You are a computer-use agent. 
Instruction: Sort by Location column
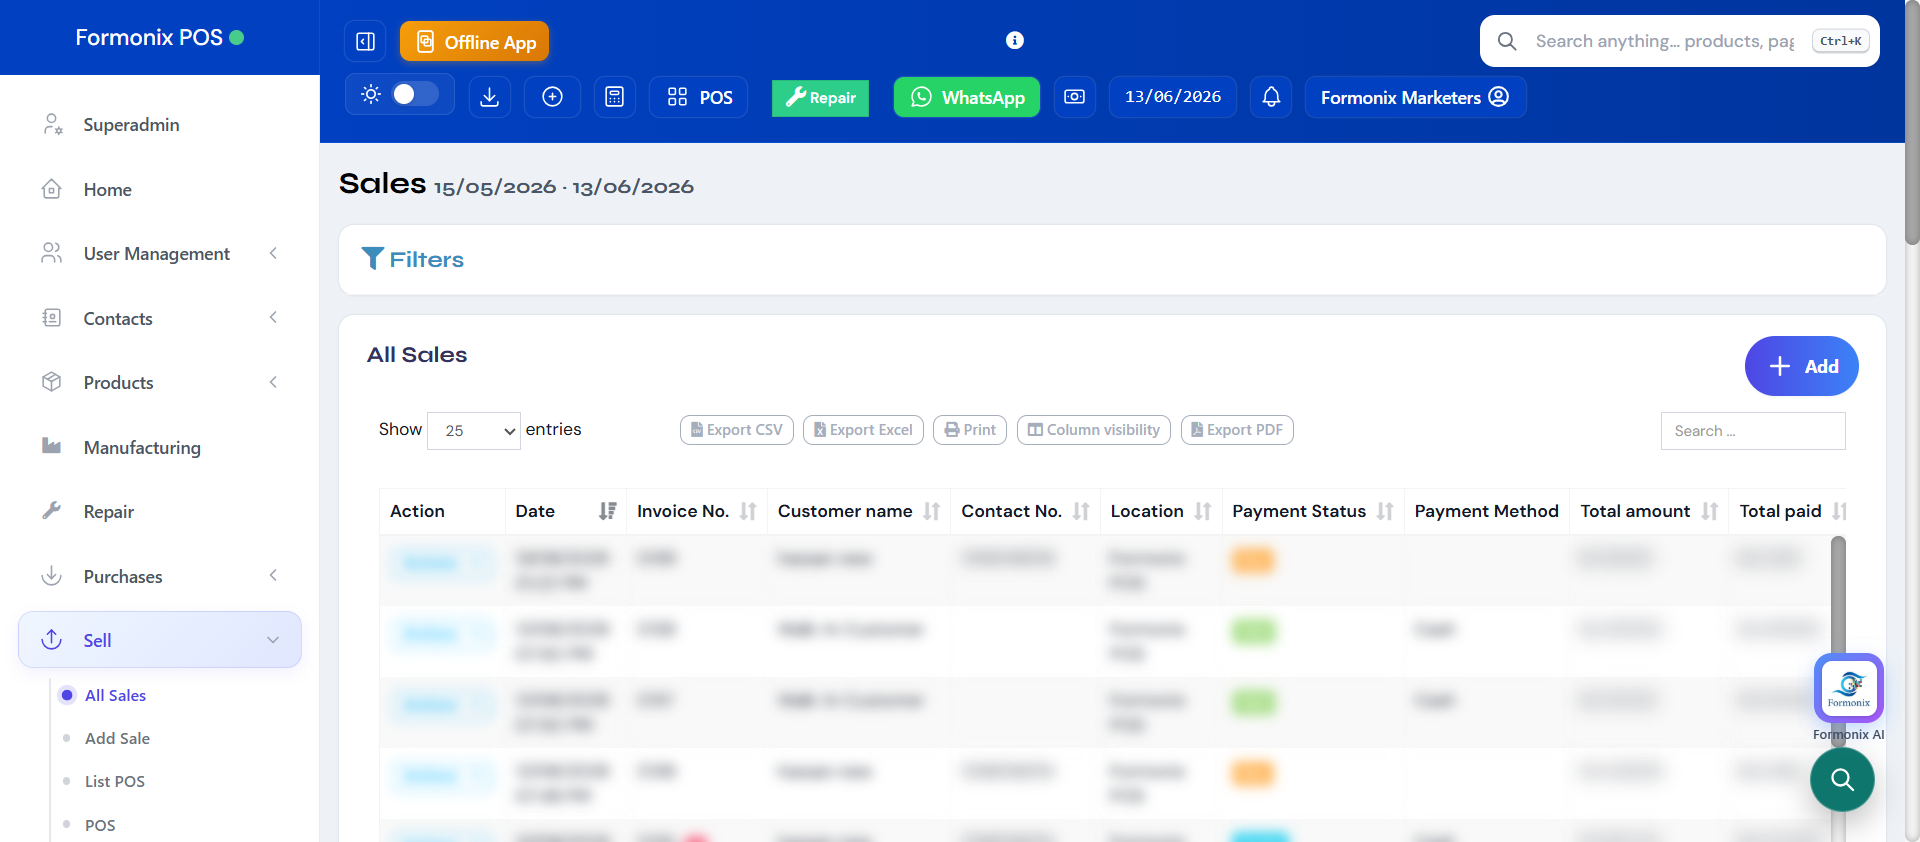(1161, 511)
